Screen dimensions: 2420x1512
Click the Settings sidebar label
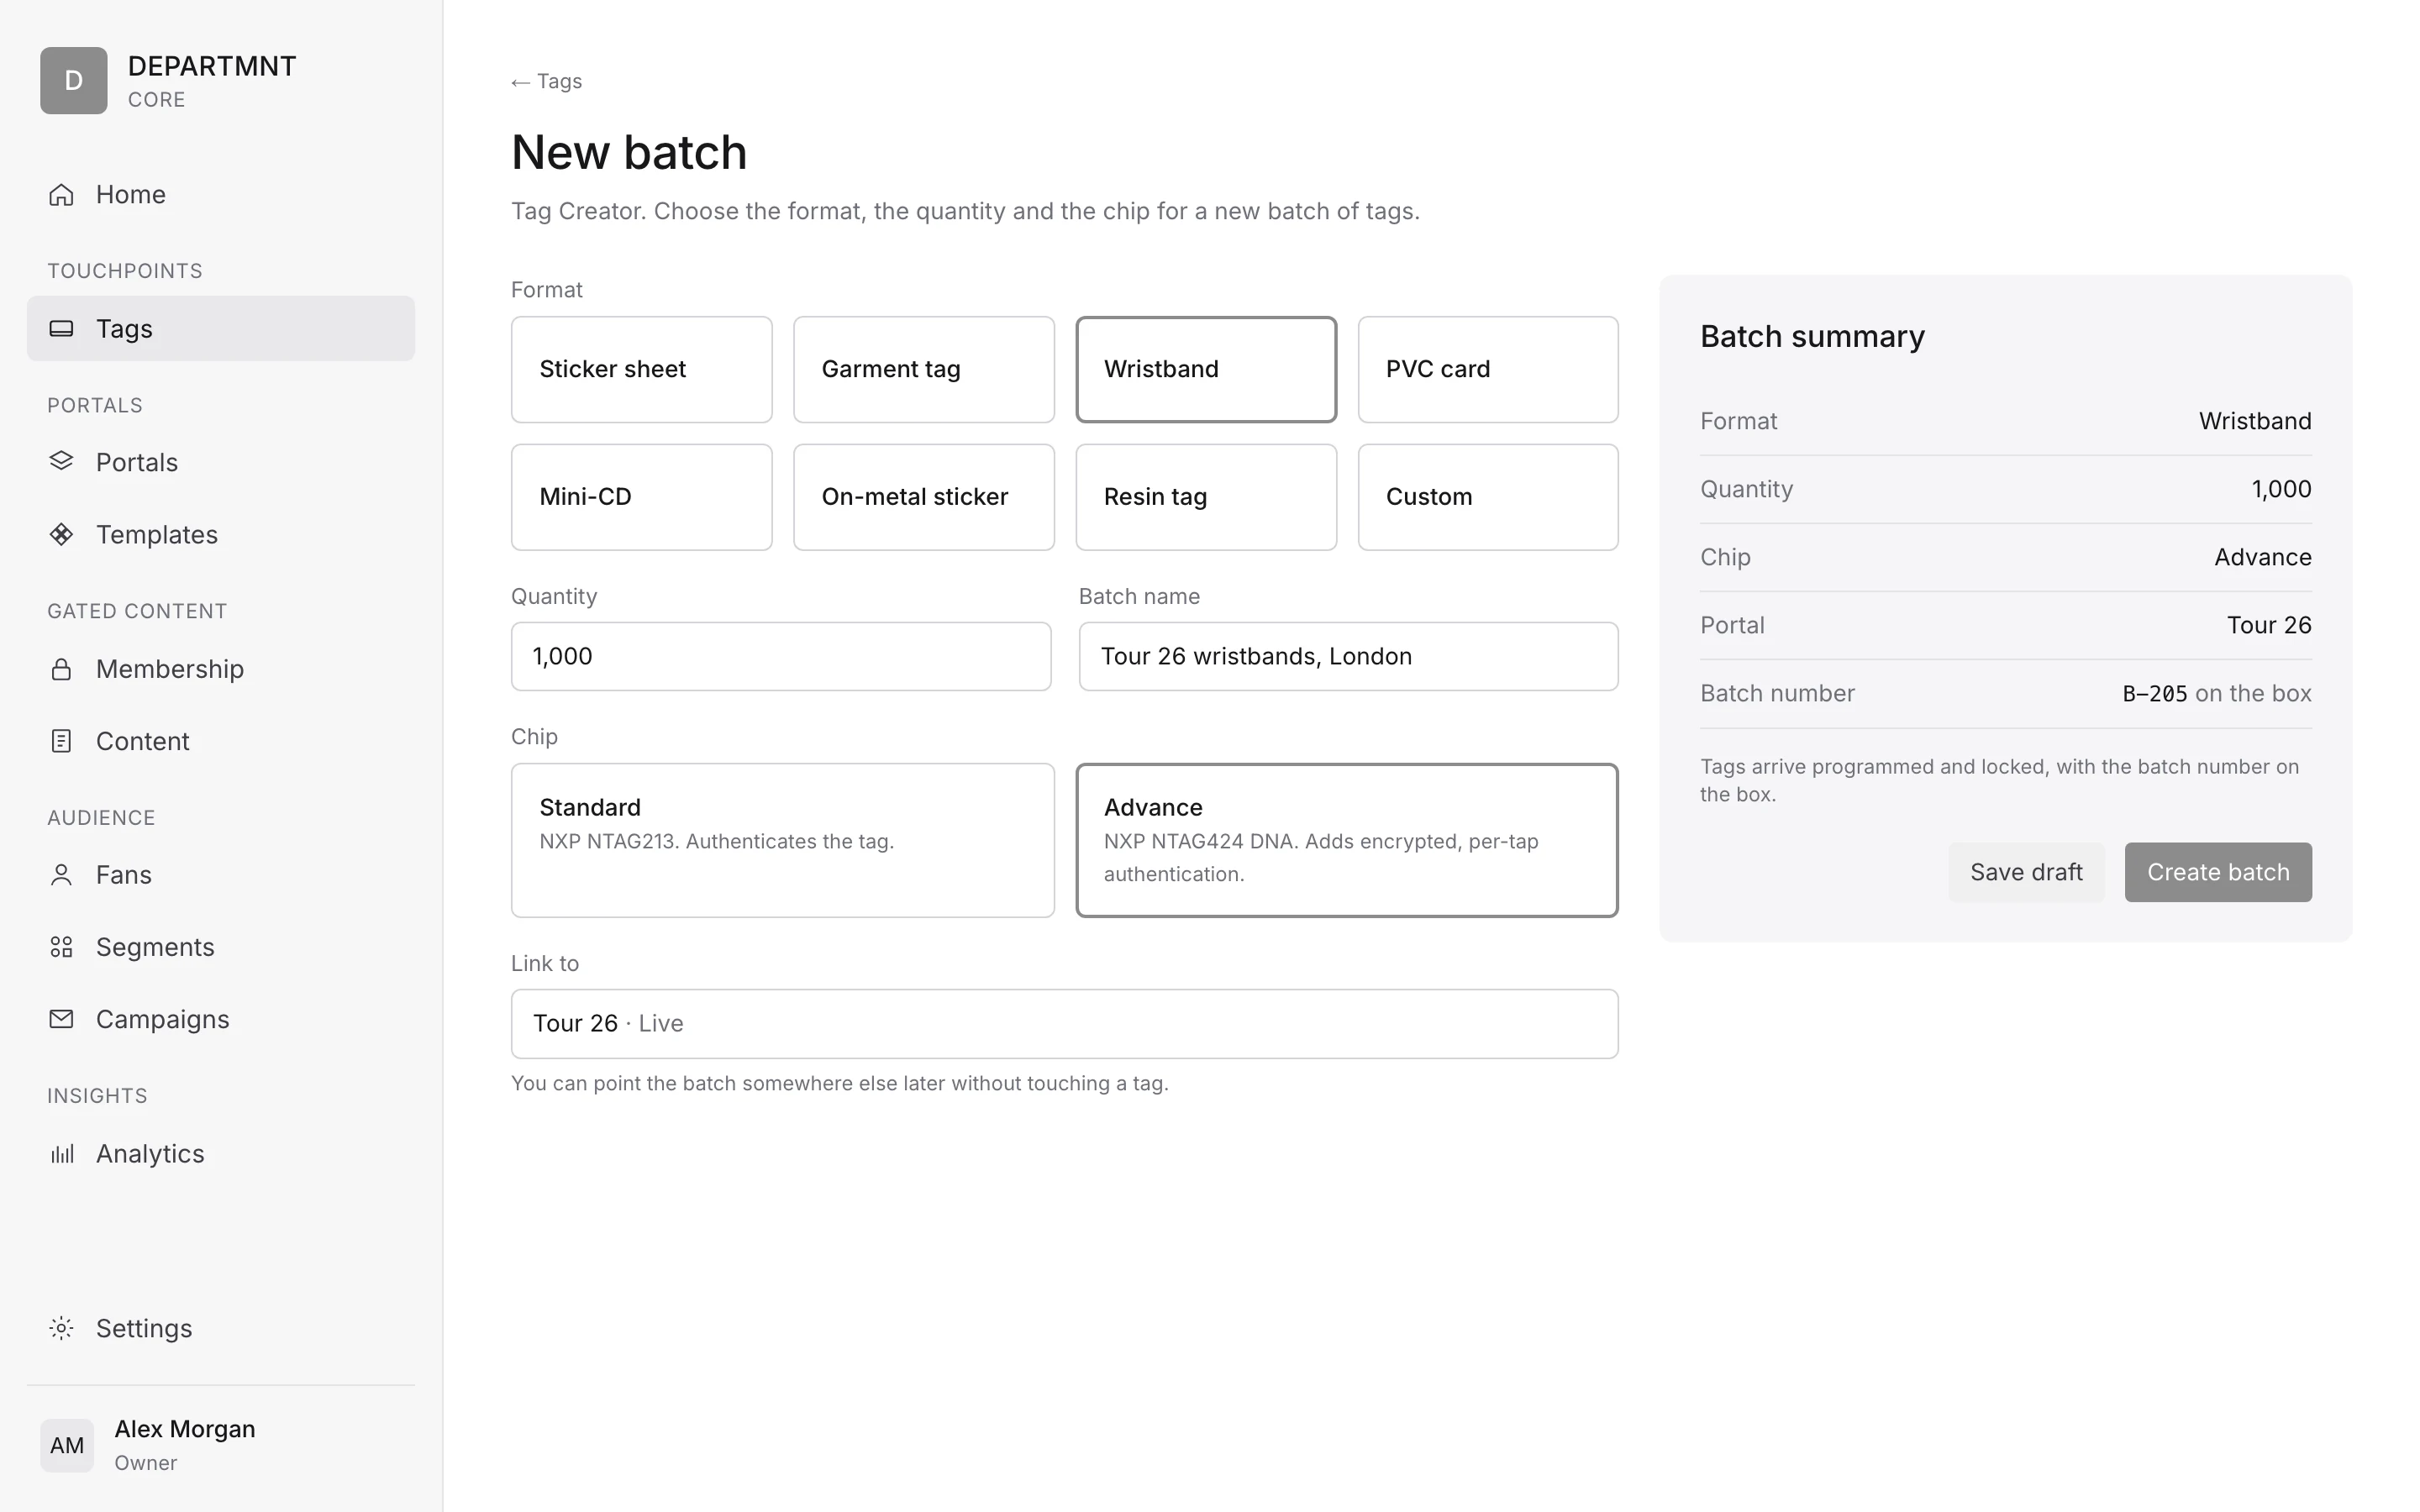coord(144,1328)
